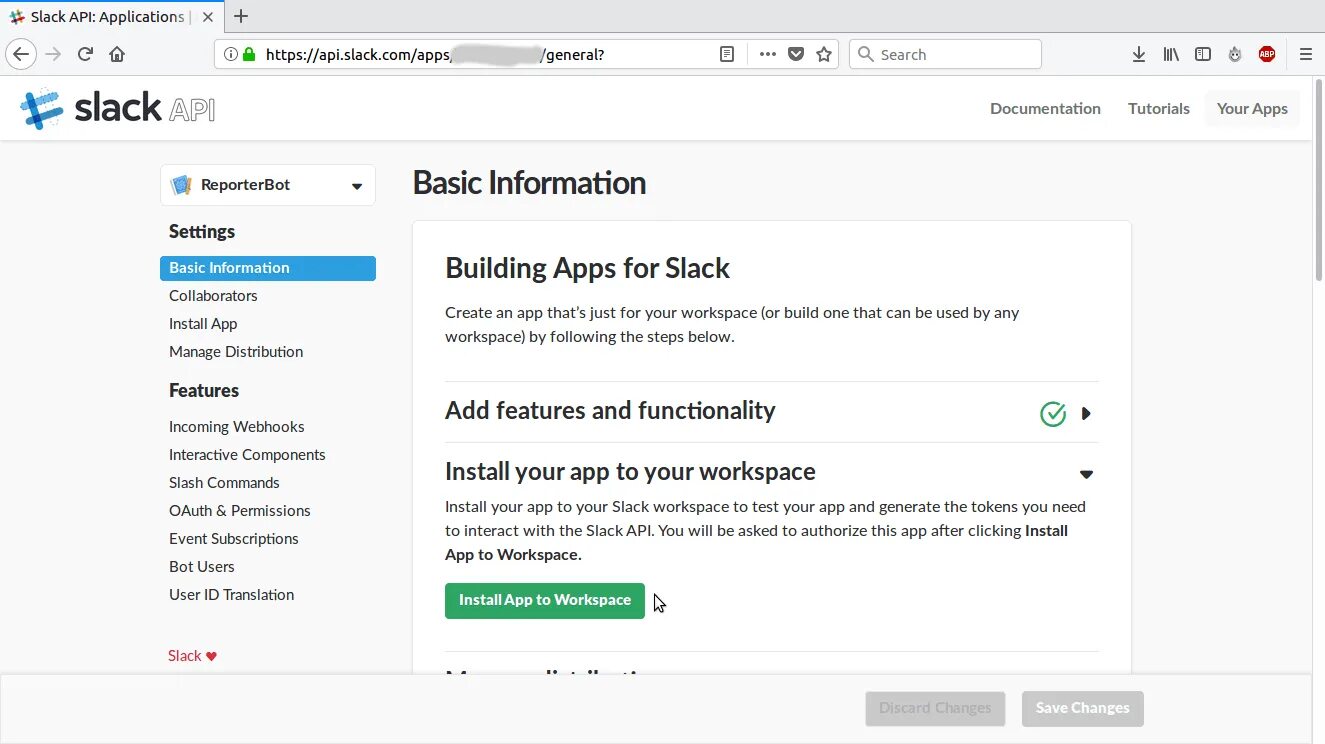
Task: Open Manage Distribution settings
Action: [x=236, y=352]
